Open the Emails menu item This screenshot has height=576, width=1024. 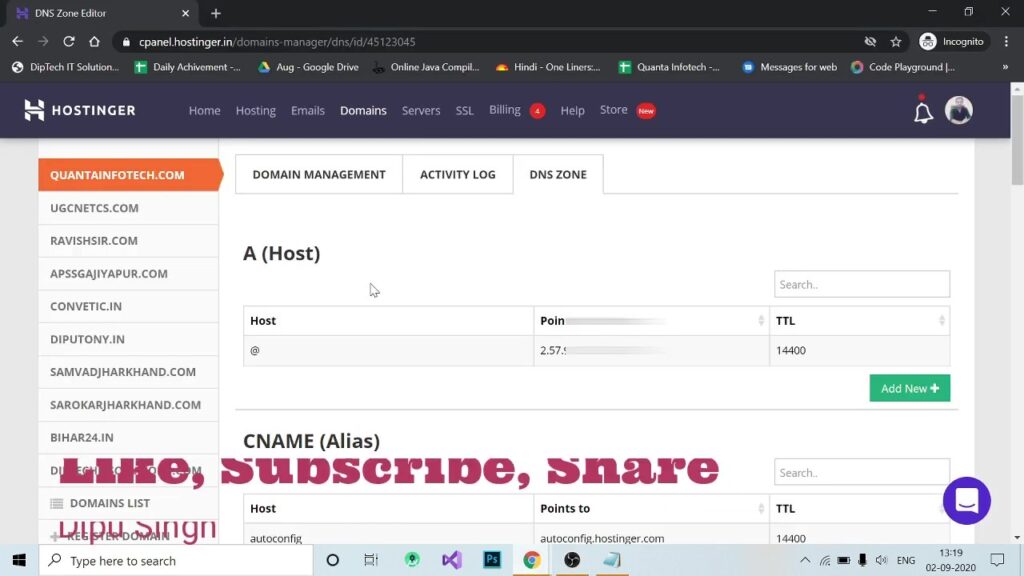[308, 110]
